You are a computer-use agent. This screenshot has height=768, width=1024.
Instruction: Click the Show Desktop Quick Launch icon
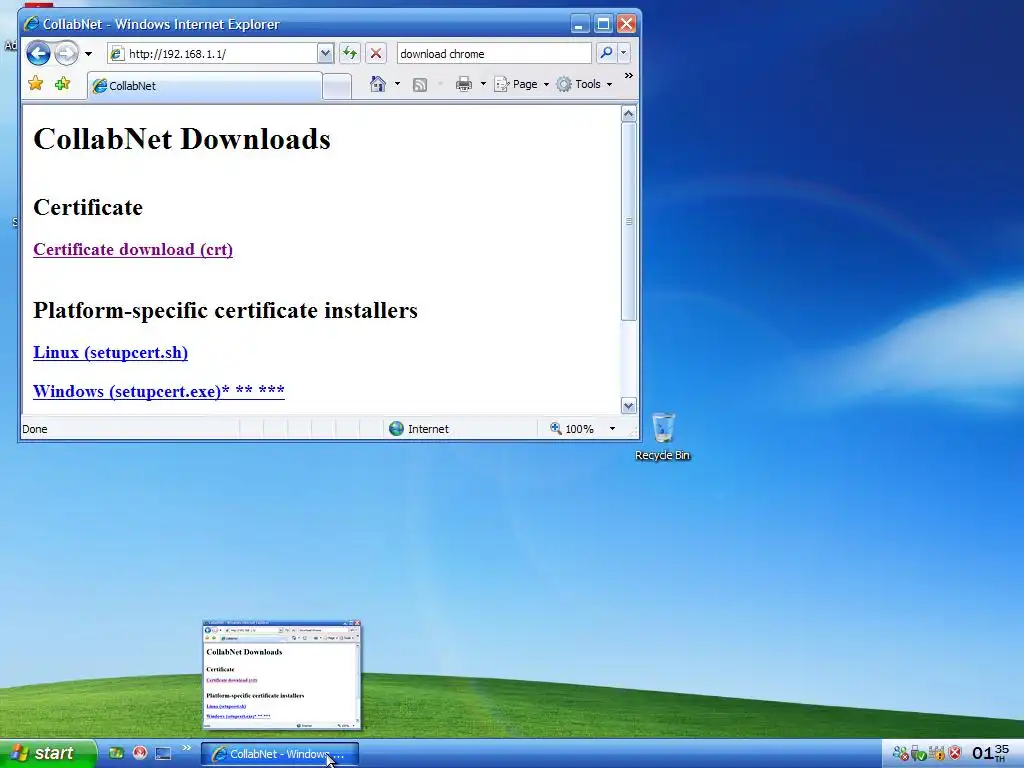(163, 754)
